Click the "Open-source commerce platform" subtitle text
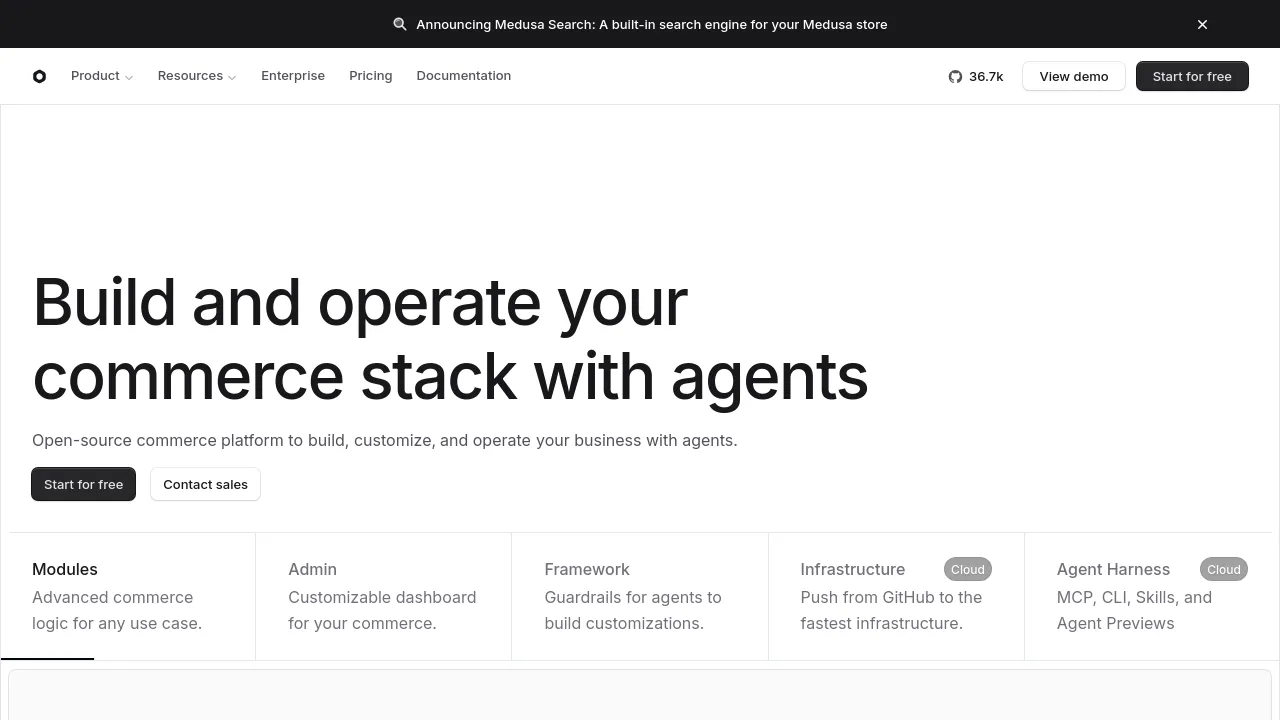The height and width of the screenshot is (720, 1280). [385, 440]
